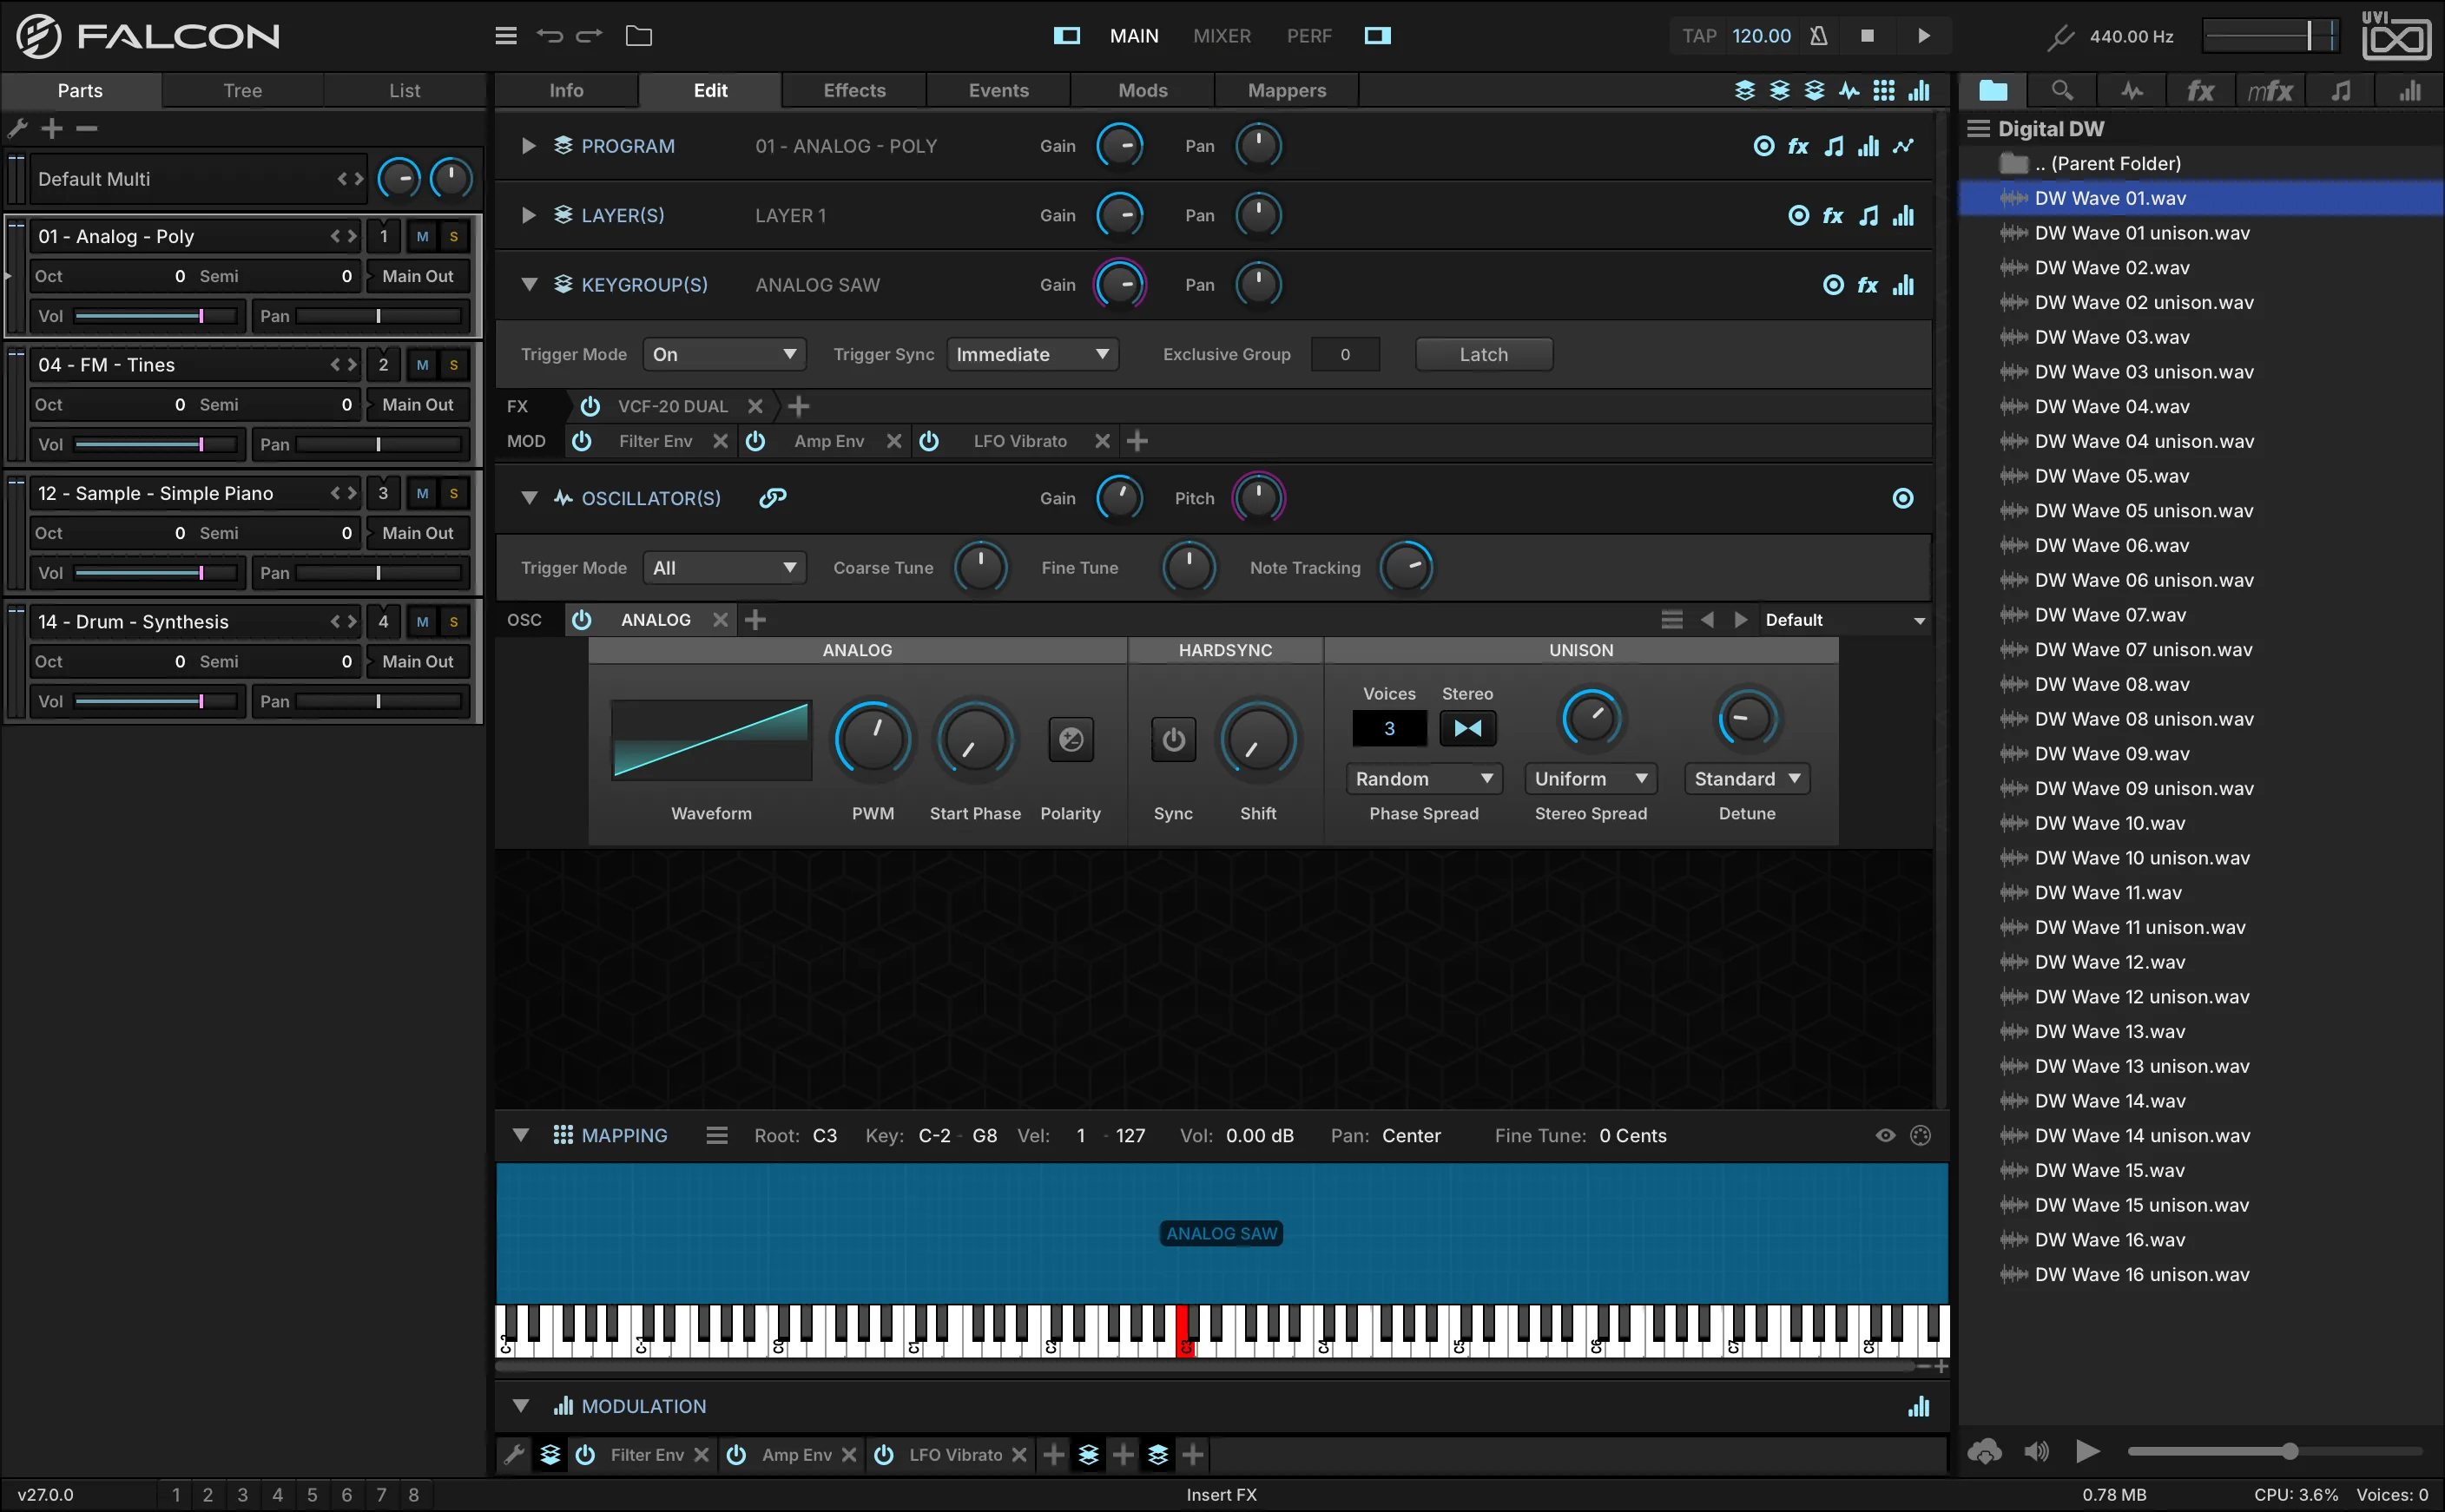Toggle the metronome icon
This screenshot has height=1512, width=2445.
[x=1819, y=36]
